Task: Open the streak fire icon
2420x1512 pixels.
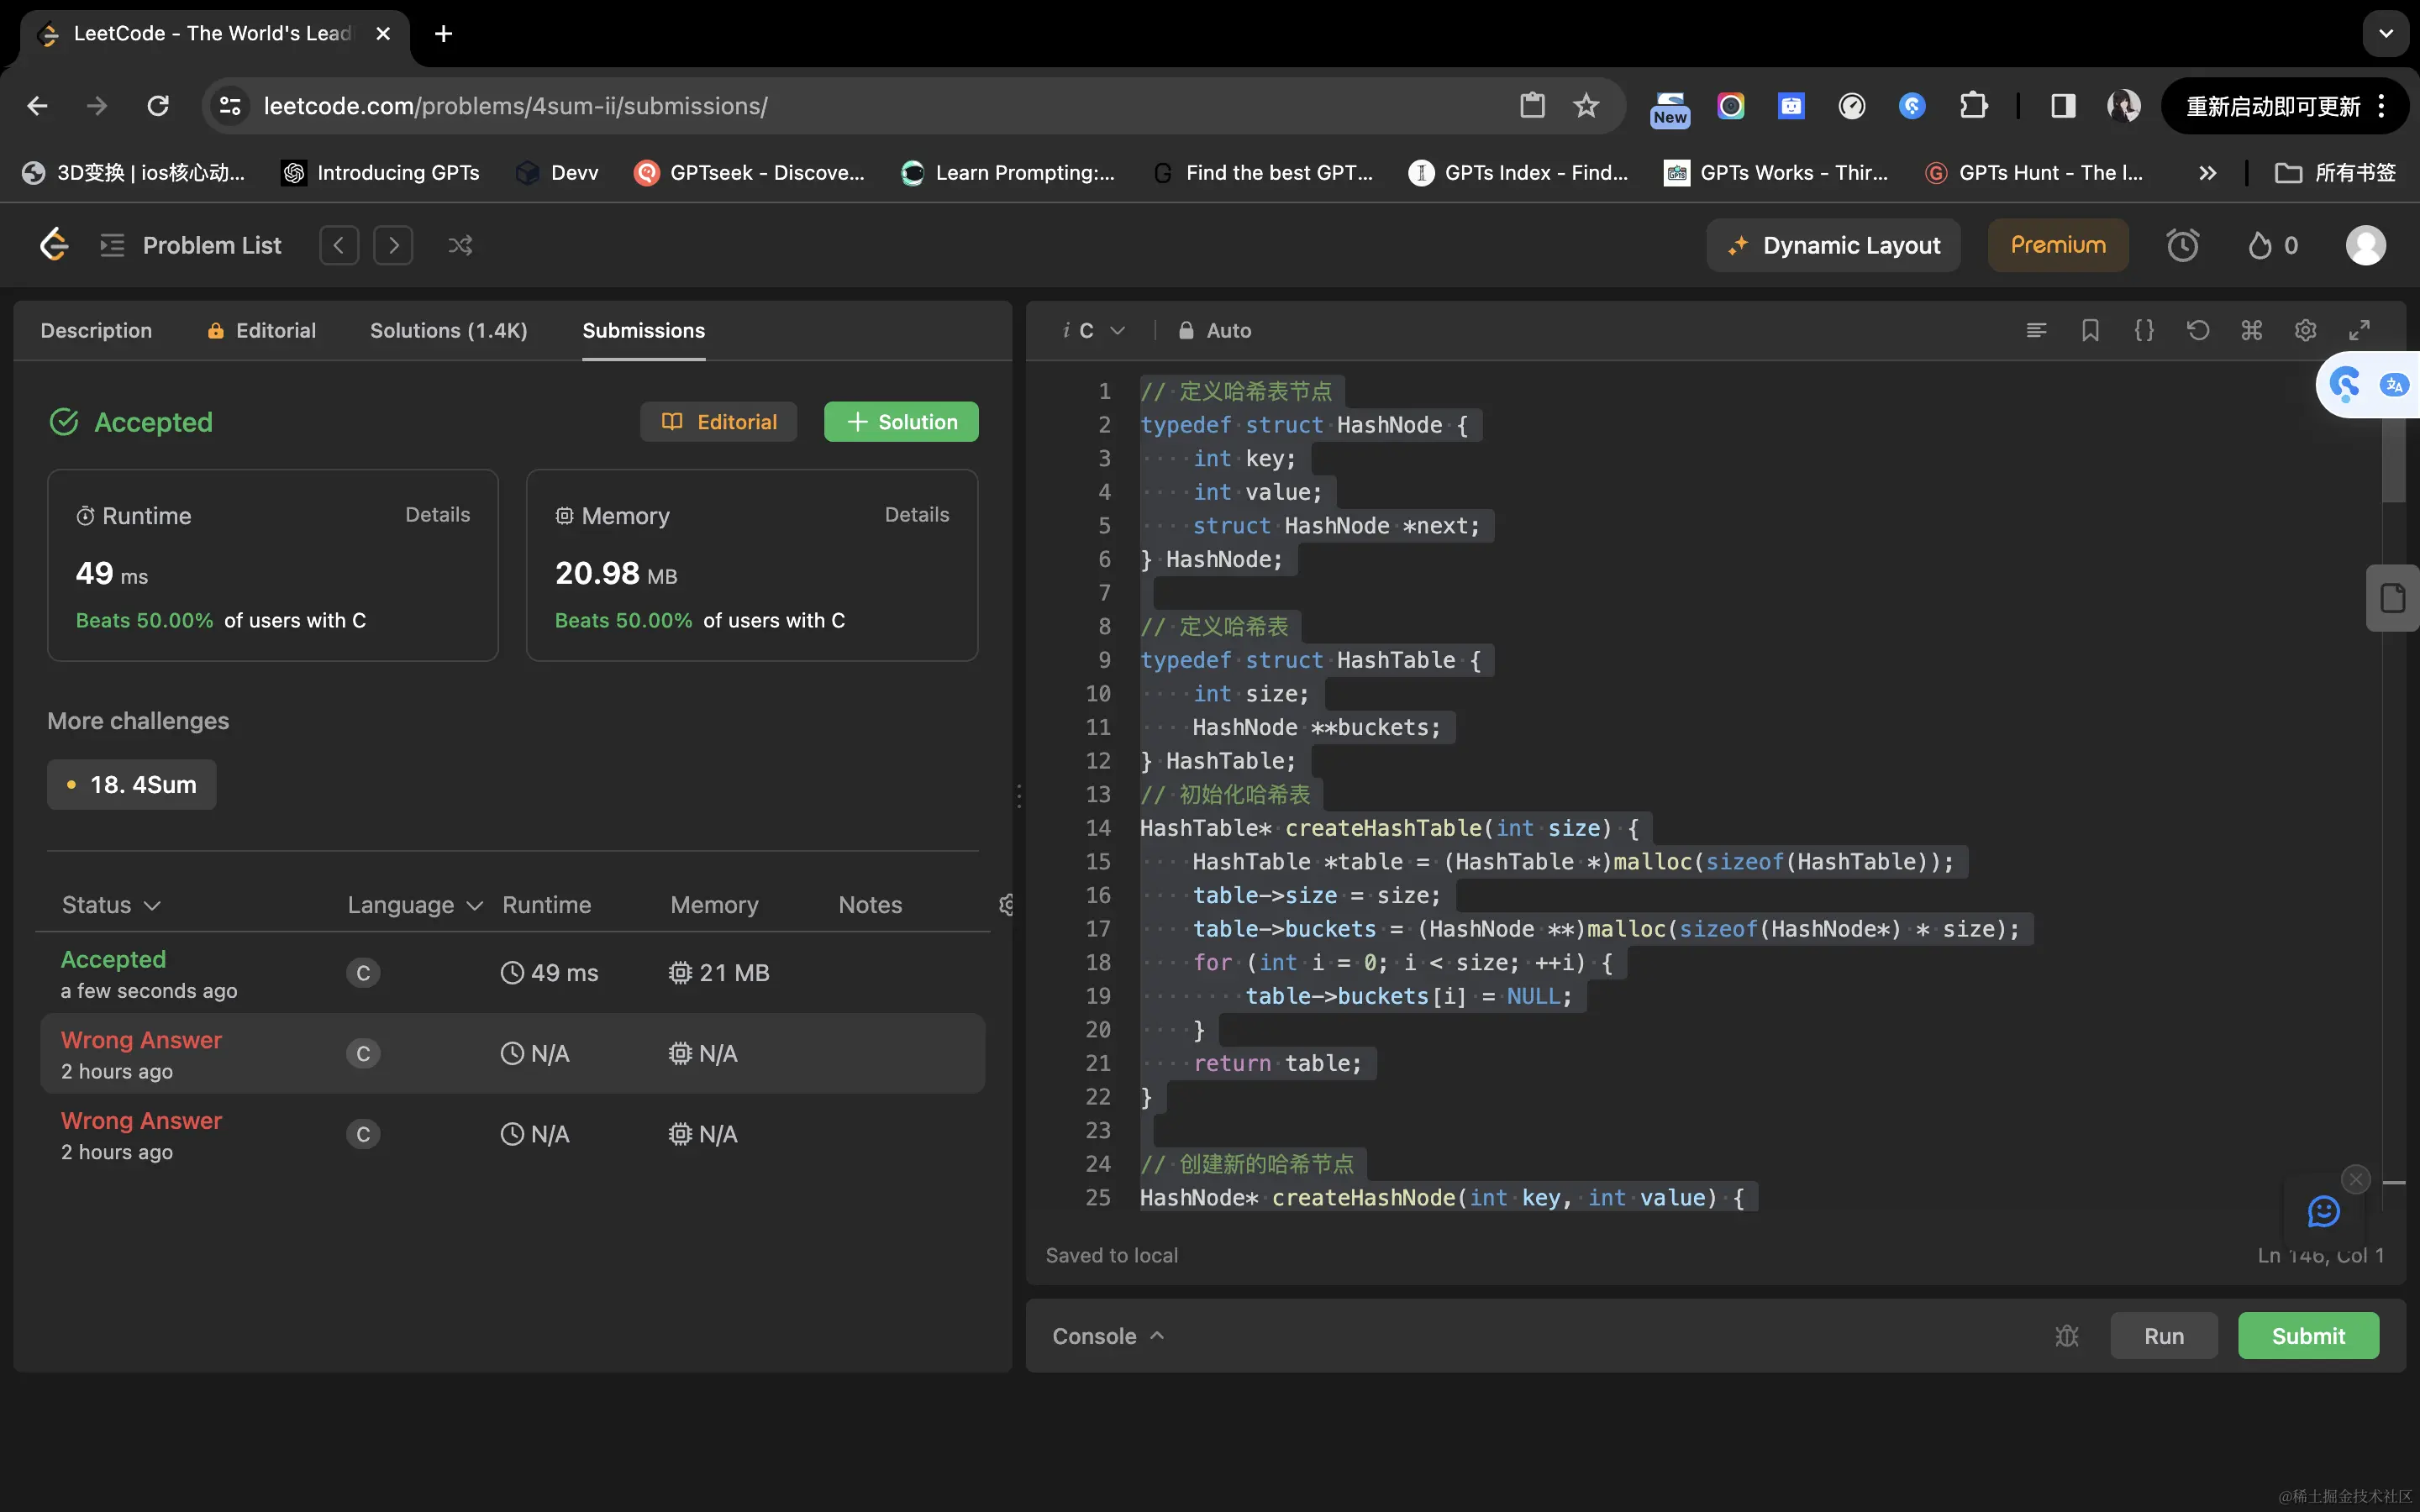Action: (2261, 245)
